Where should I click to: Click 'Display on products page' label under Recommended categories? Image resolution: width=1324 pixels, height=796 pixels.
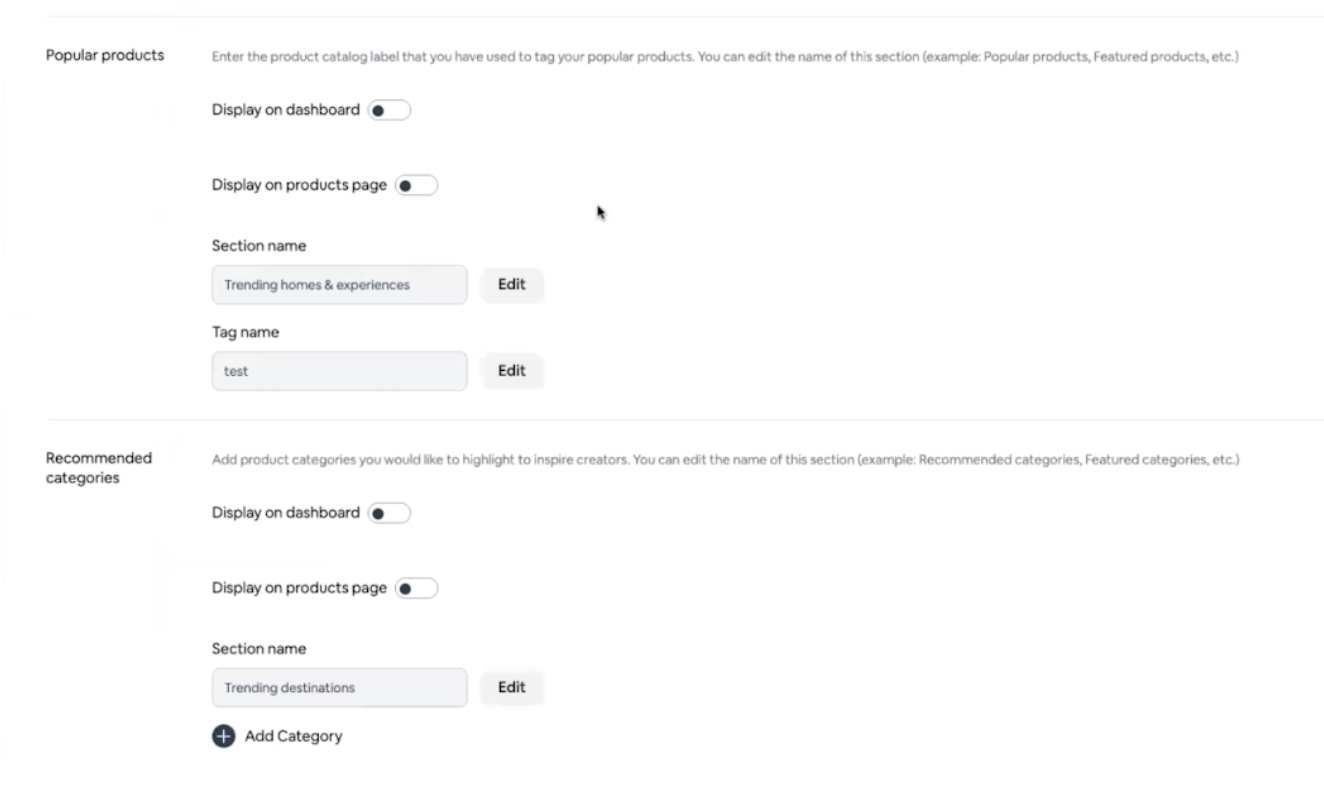pyautogui.click(x=299, y=588)
